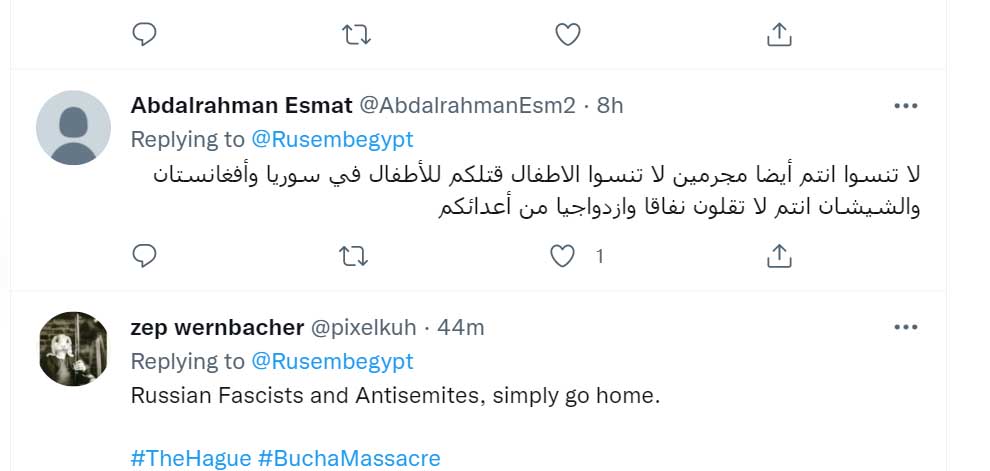Open the #TheHague hashtag
990x471 pixels.
pos(190,459)
